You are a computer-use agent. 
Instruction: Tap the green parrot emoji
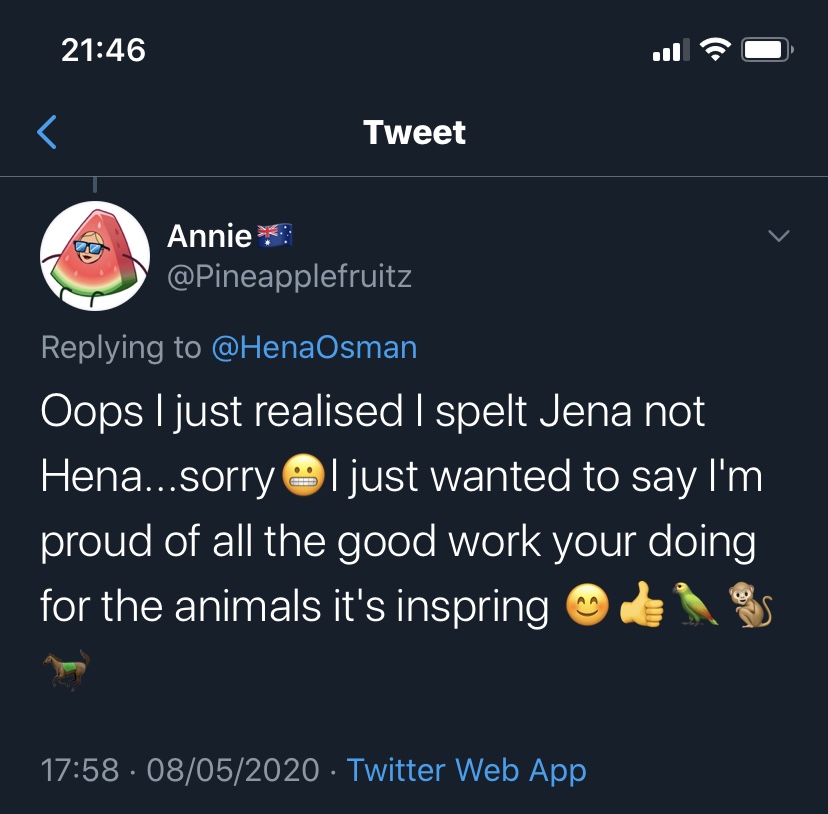pos(695,605)
